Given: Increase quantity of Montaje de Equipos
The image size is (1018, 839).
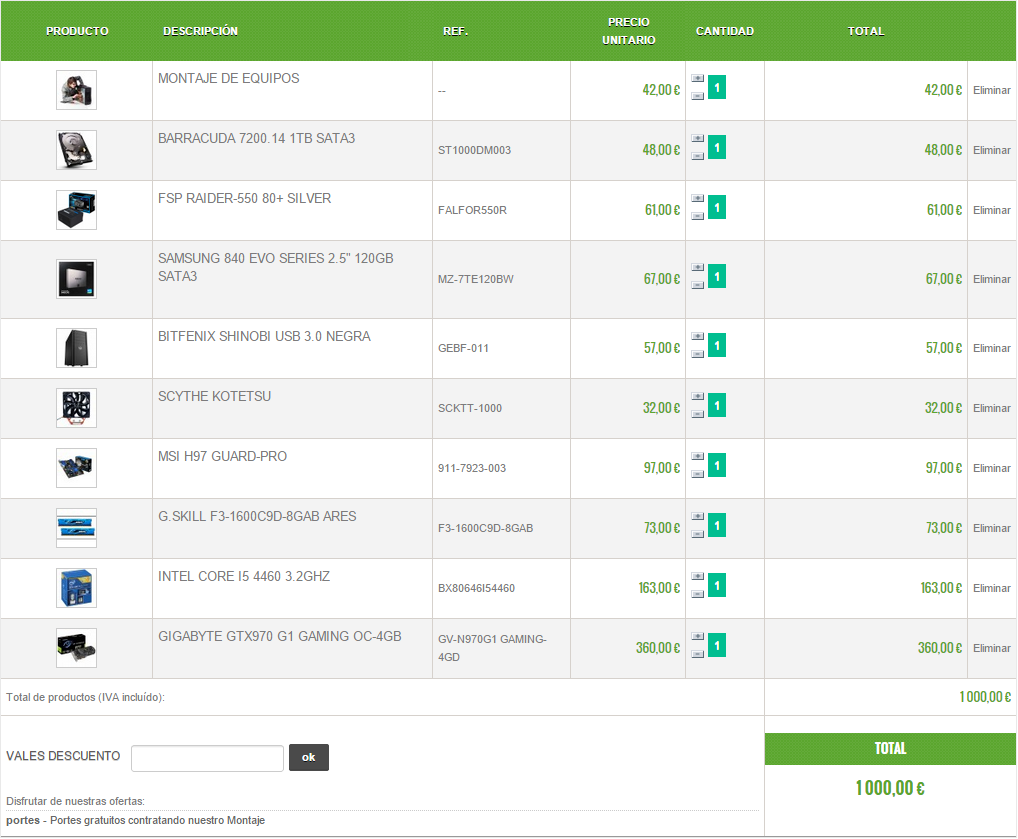Looking at the screenshot, I should click(x=697, y=79).
